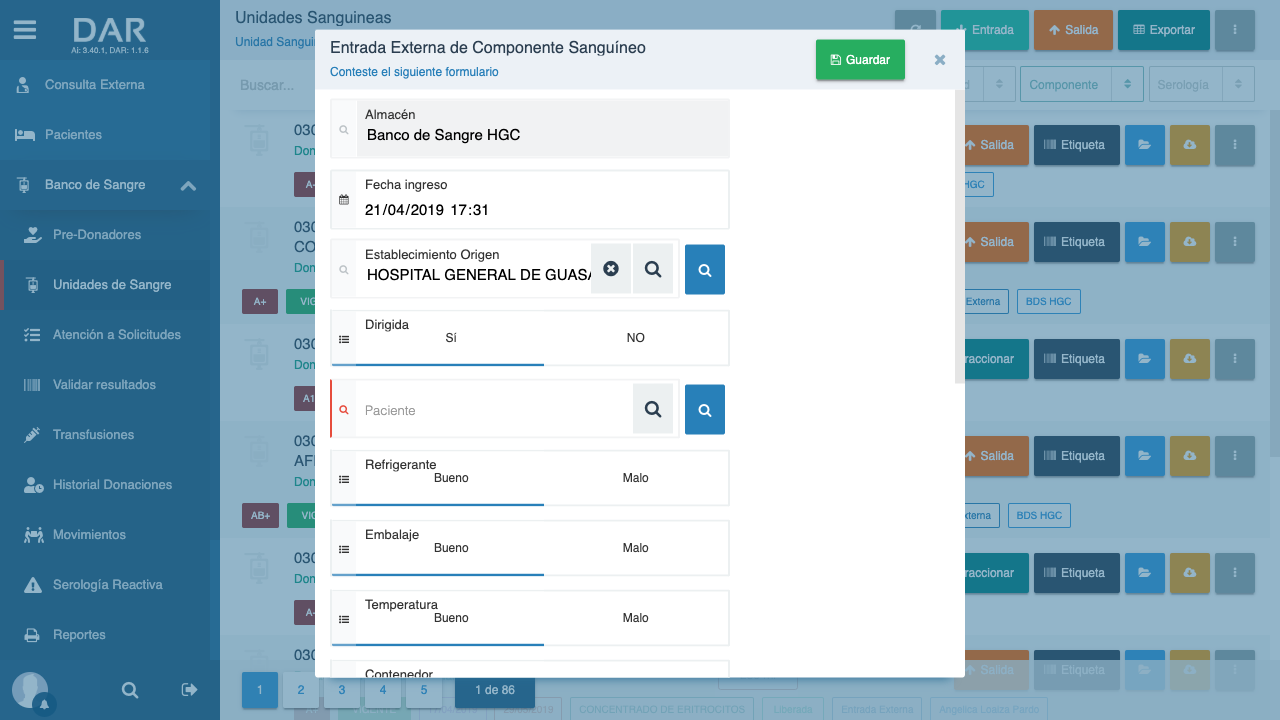Select Malo for Temperatura
The image size is (1280, 720).
(636, 618)
